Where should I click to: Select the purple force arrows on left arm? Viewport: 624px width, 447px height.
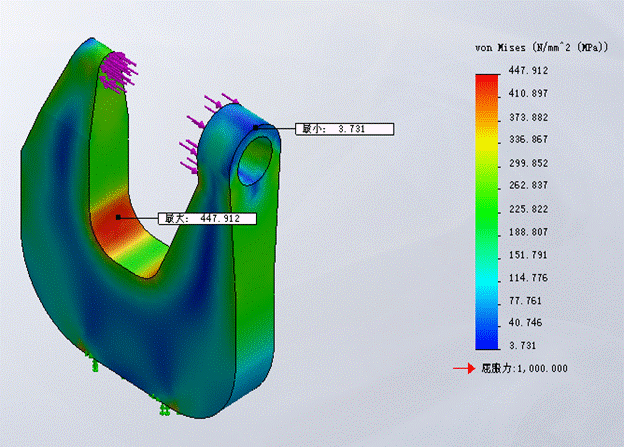tap(122, 72)
